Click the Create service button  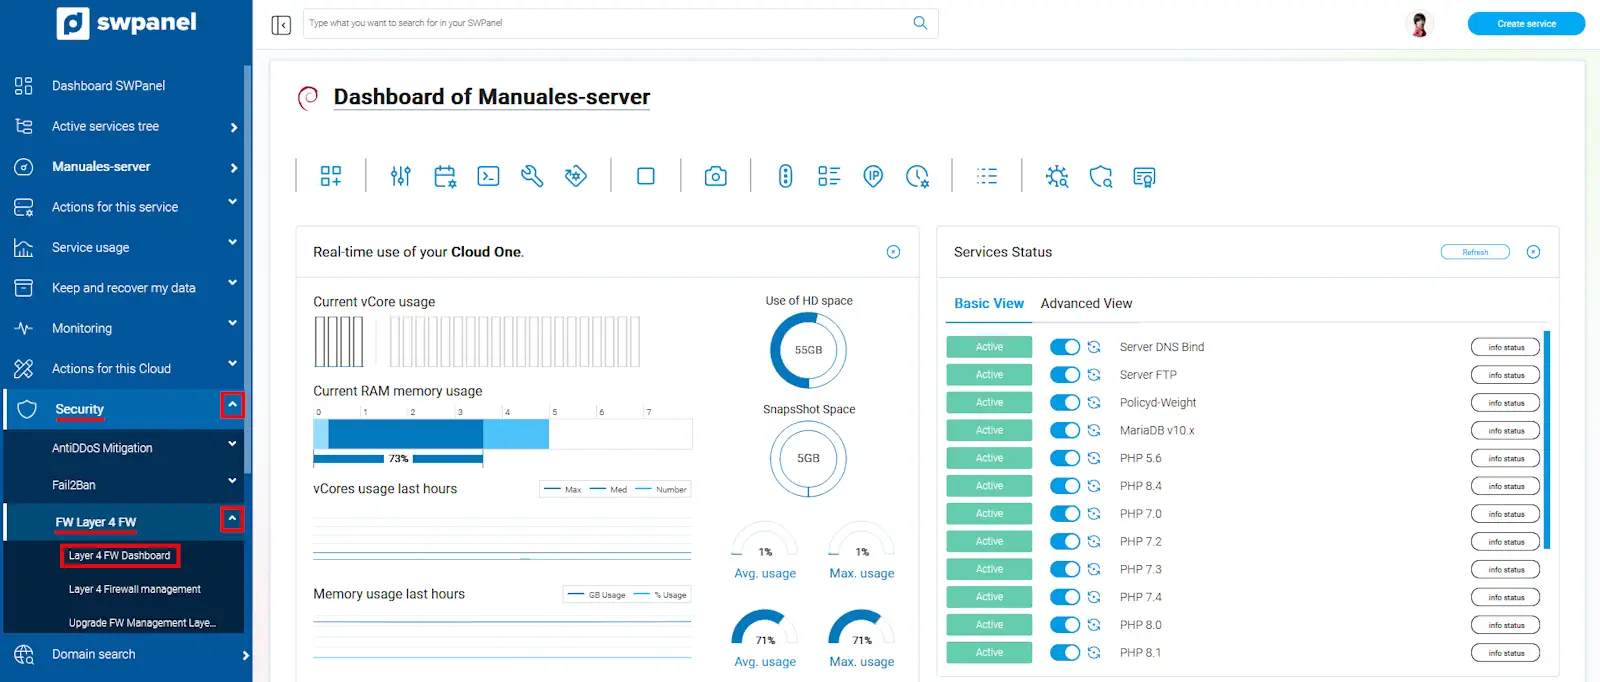(1526, 24)
